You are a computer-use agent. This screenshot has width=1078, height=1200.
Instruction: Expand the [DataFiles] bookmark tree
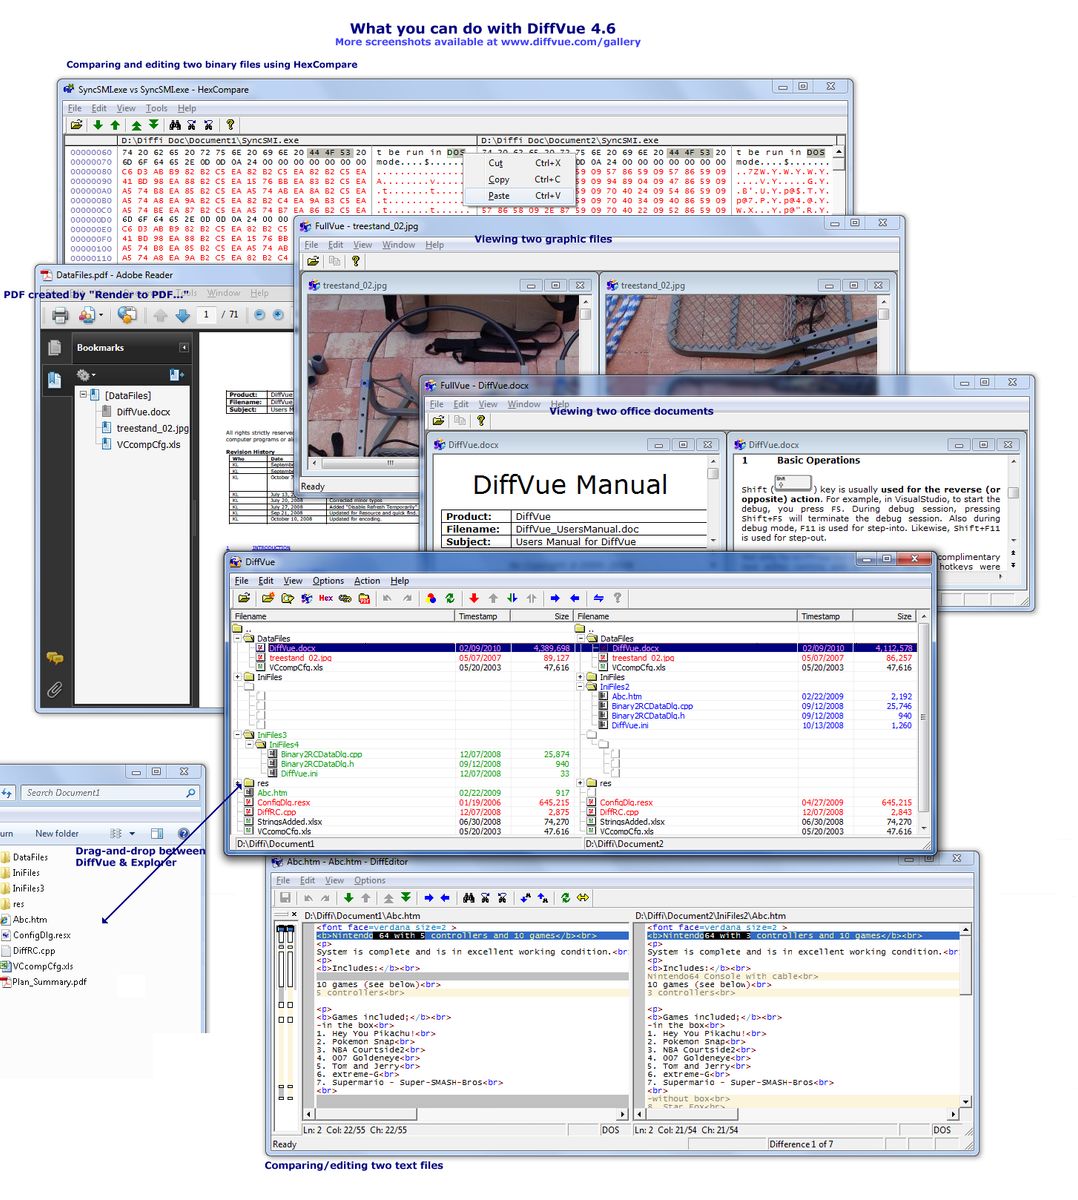click(x=83, y=394)
